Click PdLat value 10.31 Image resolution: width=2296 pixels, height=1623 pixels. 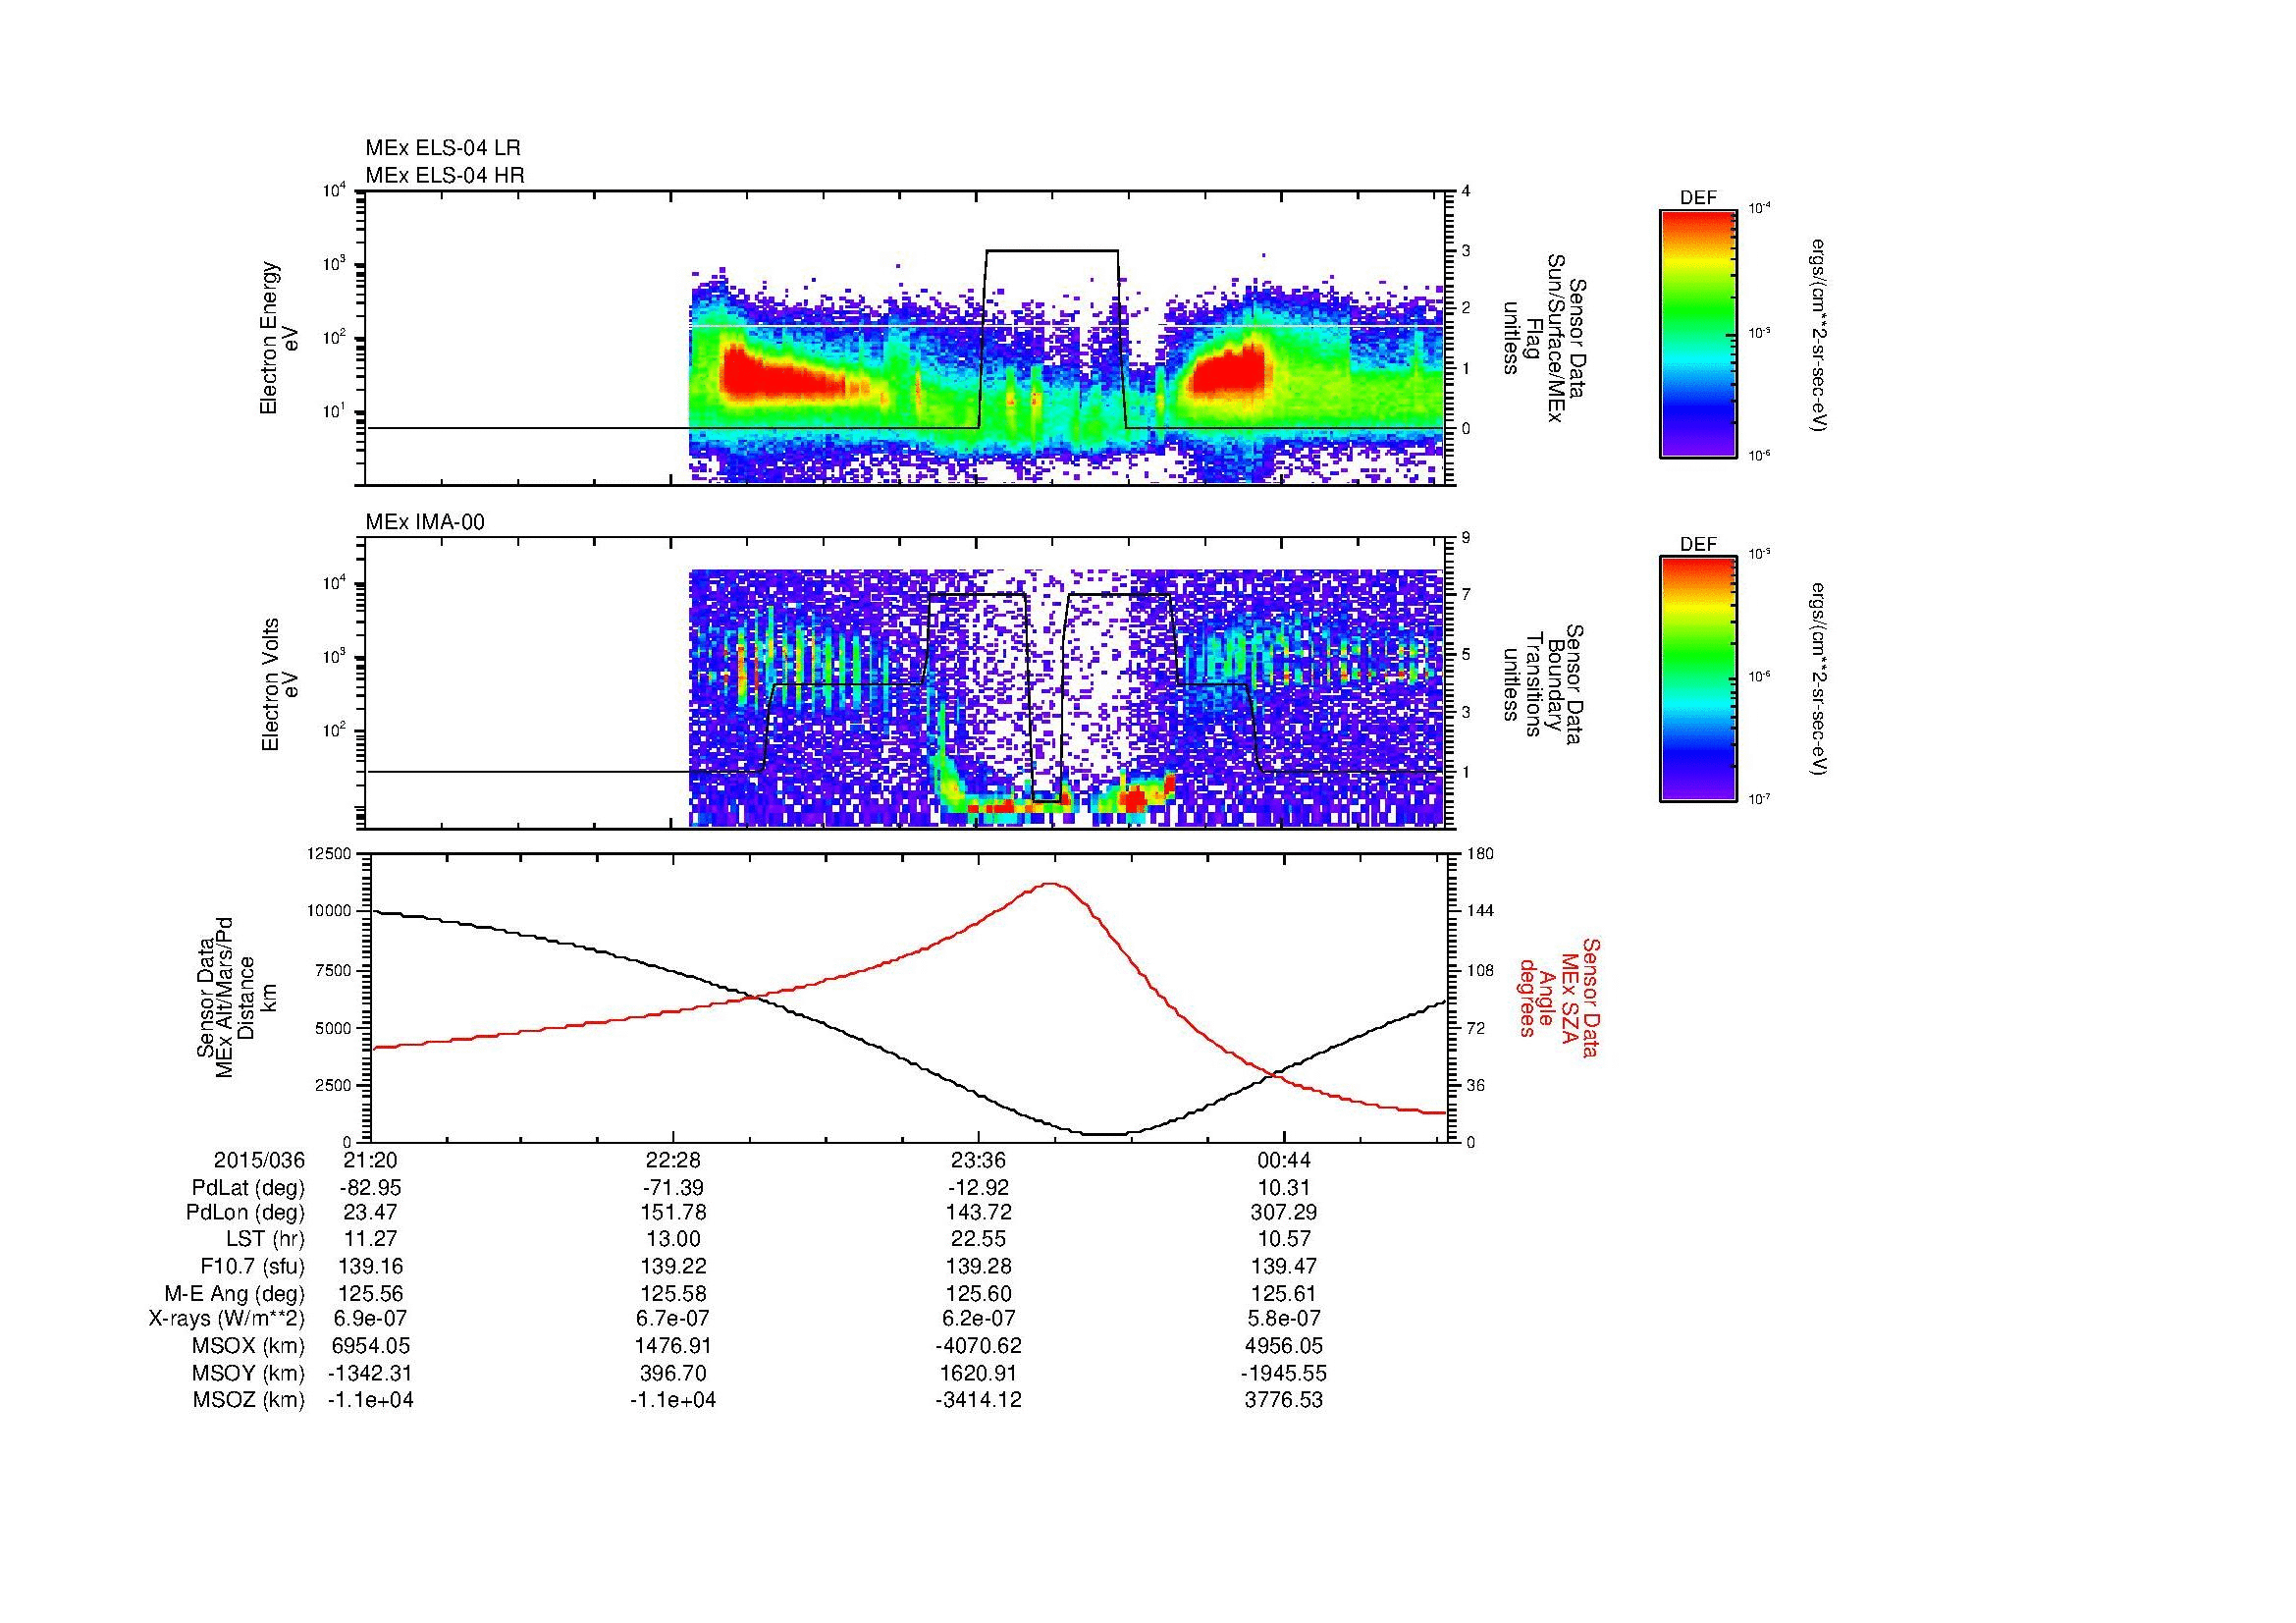point(1284,1188)
